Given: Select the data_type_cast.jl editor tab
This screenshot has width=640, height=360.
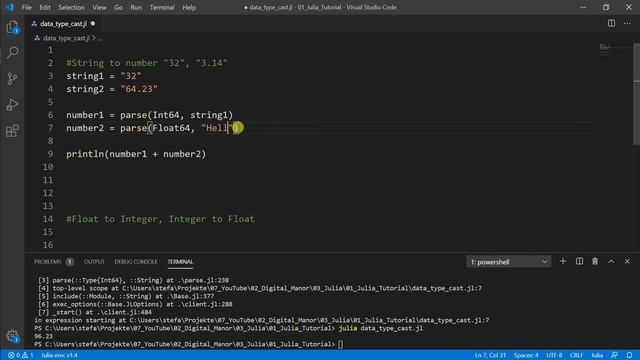Looking at the screenshot, I should [x=63, y=24].
